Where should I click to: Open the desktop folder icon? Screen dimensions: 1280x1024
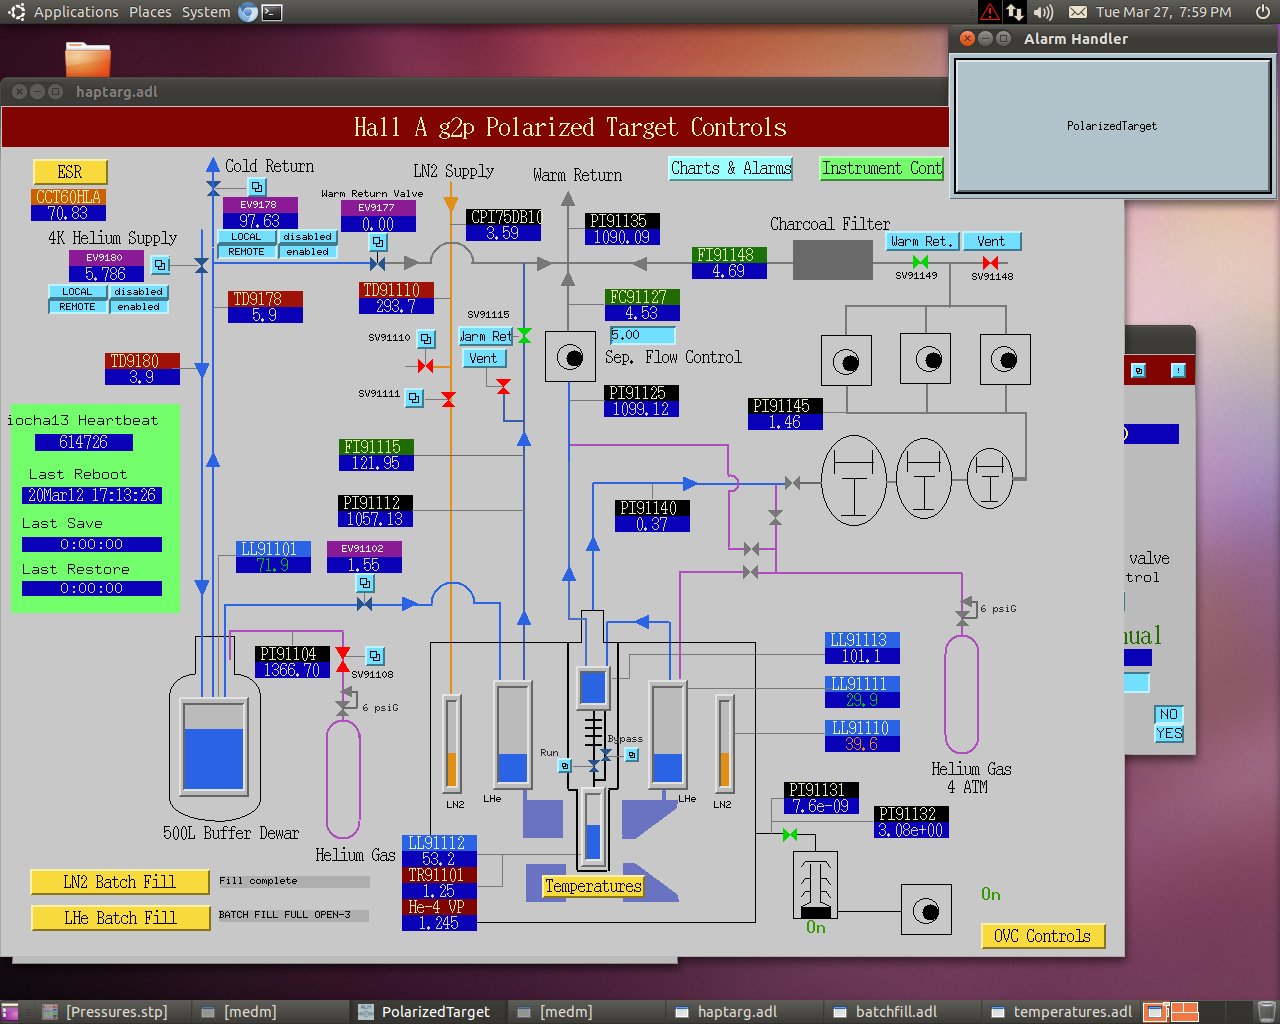coord(88,59)
